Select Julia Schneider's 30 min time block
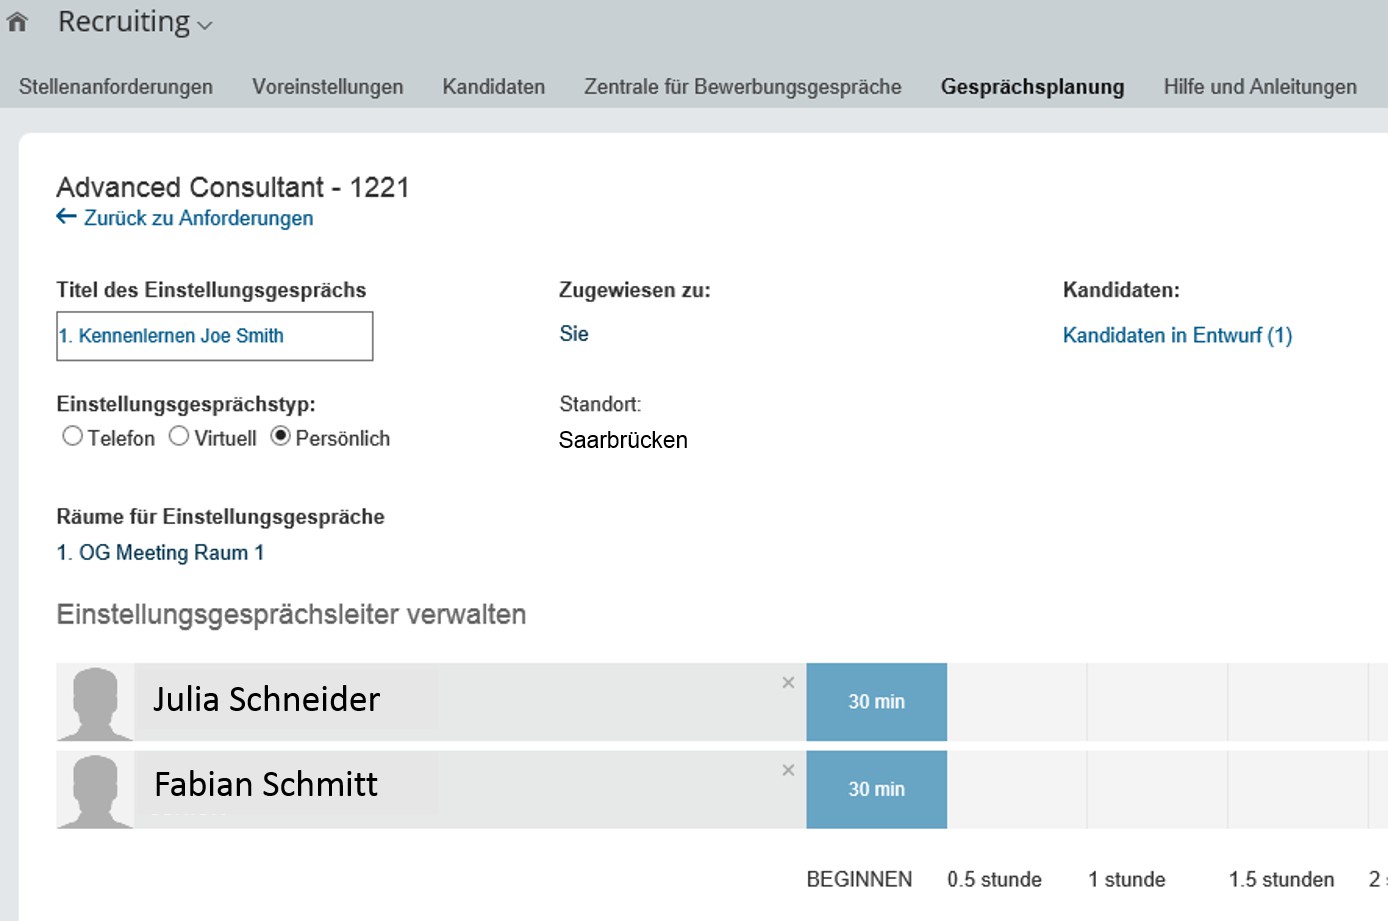 point(876,702)
